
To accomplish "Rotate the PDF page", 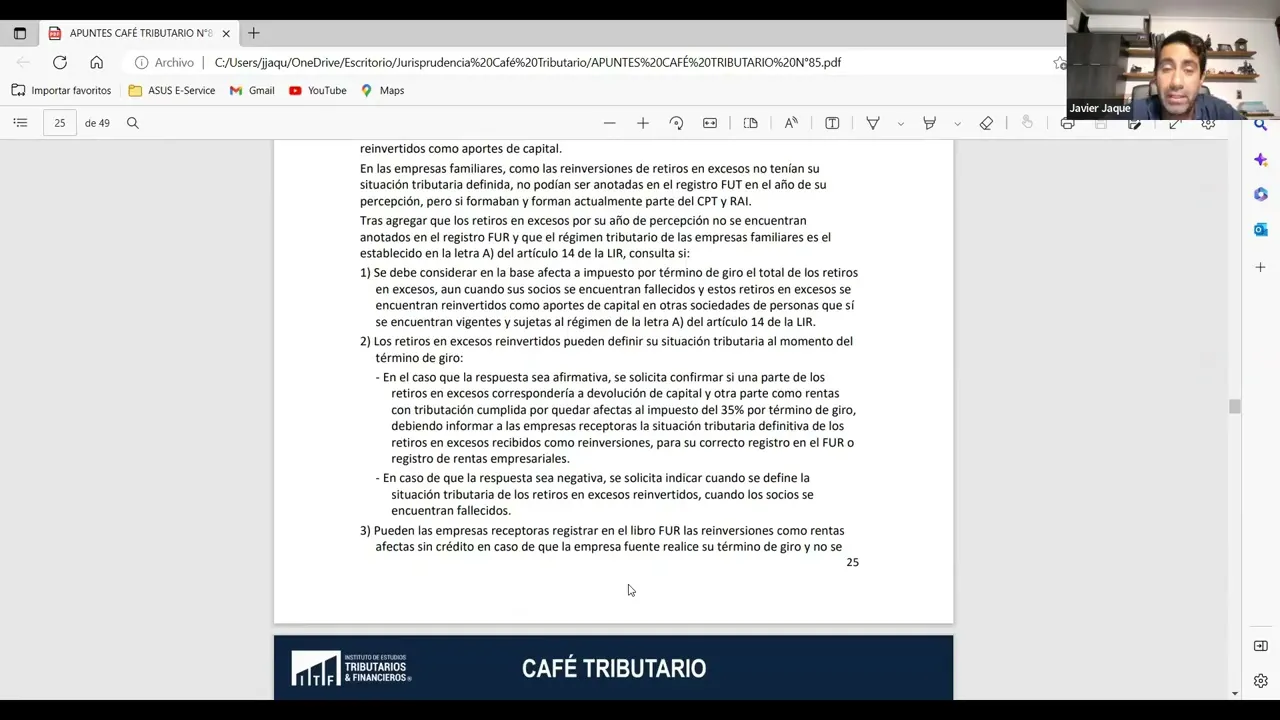I will click(676, 122).
